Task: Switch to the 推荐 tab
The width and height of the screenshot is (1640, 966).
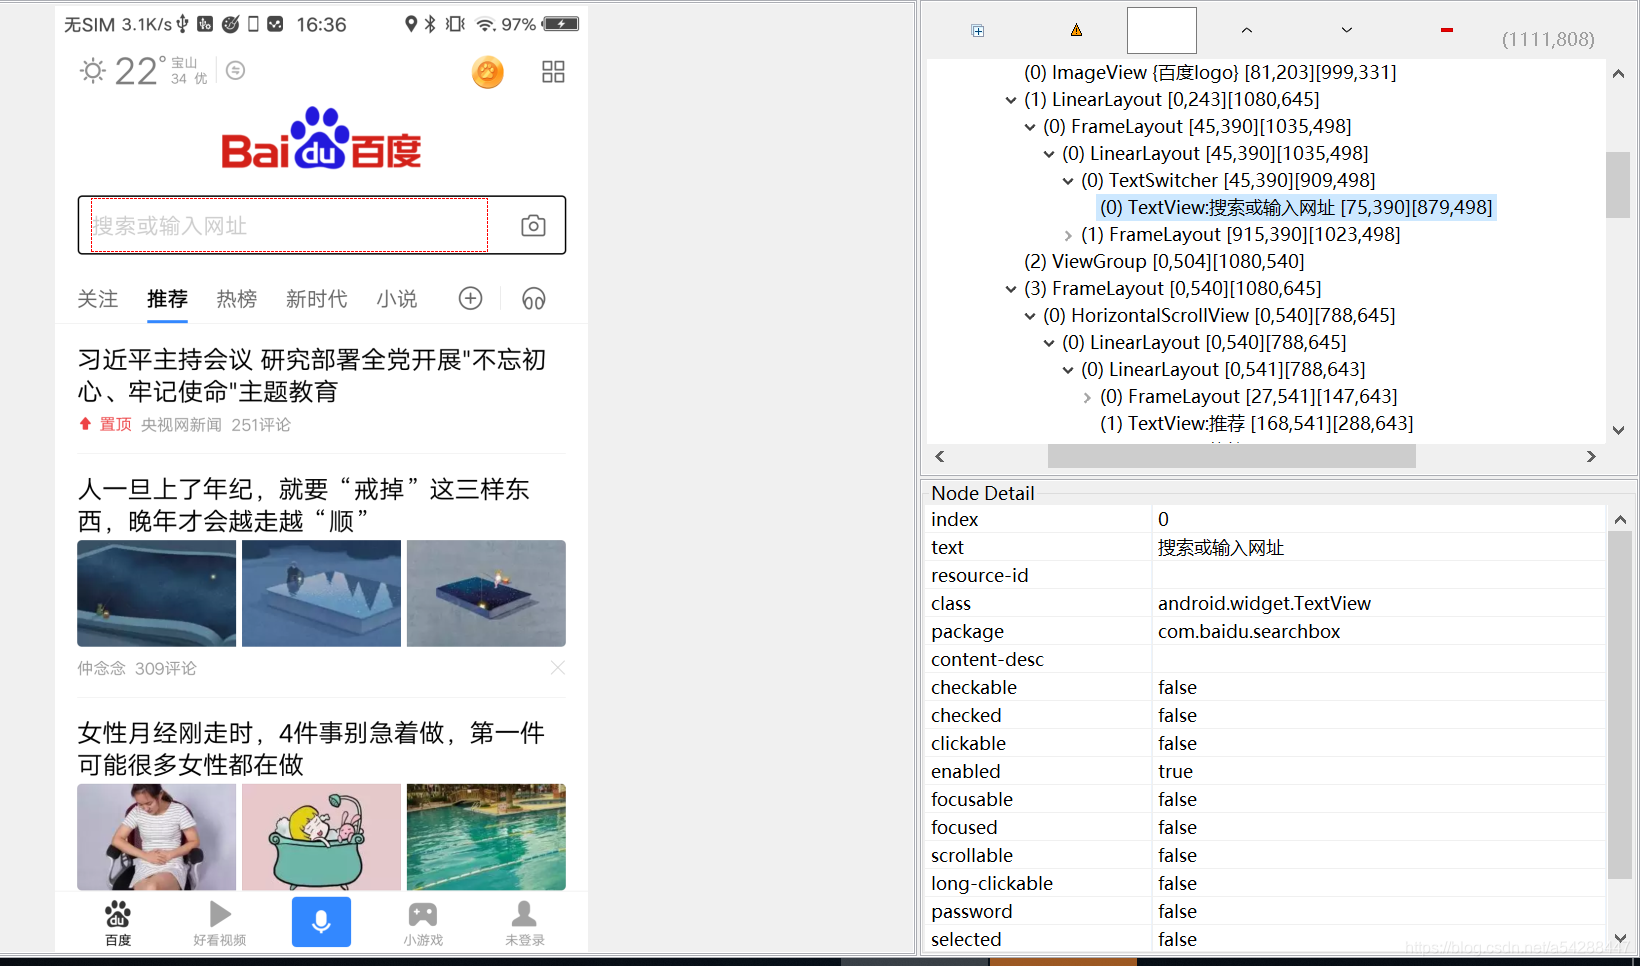Action: [x=167, y=298]
